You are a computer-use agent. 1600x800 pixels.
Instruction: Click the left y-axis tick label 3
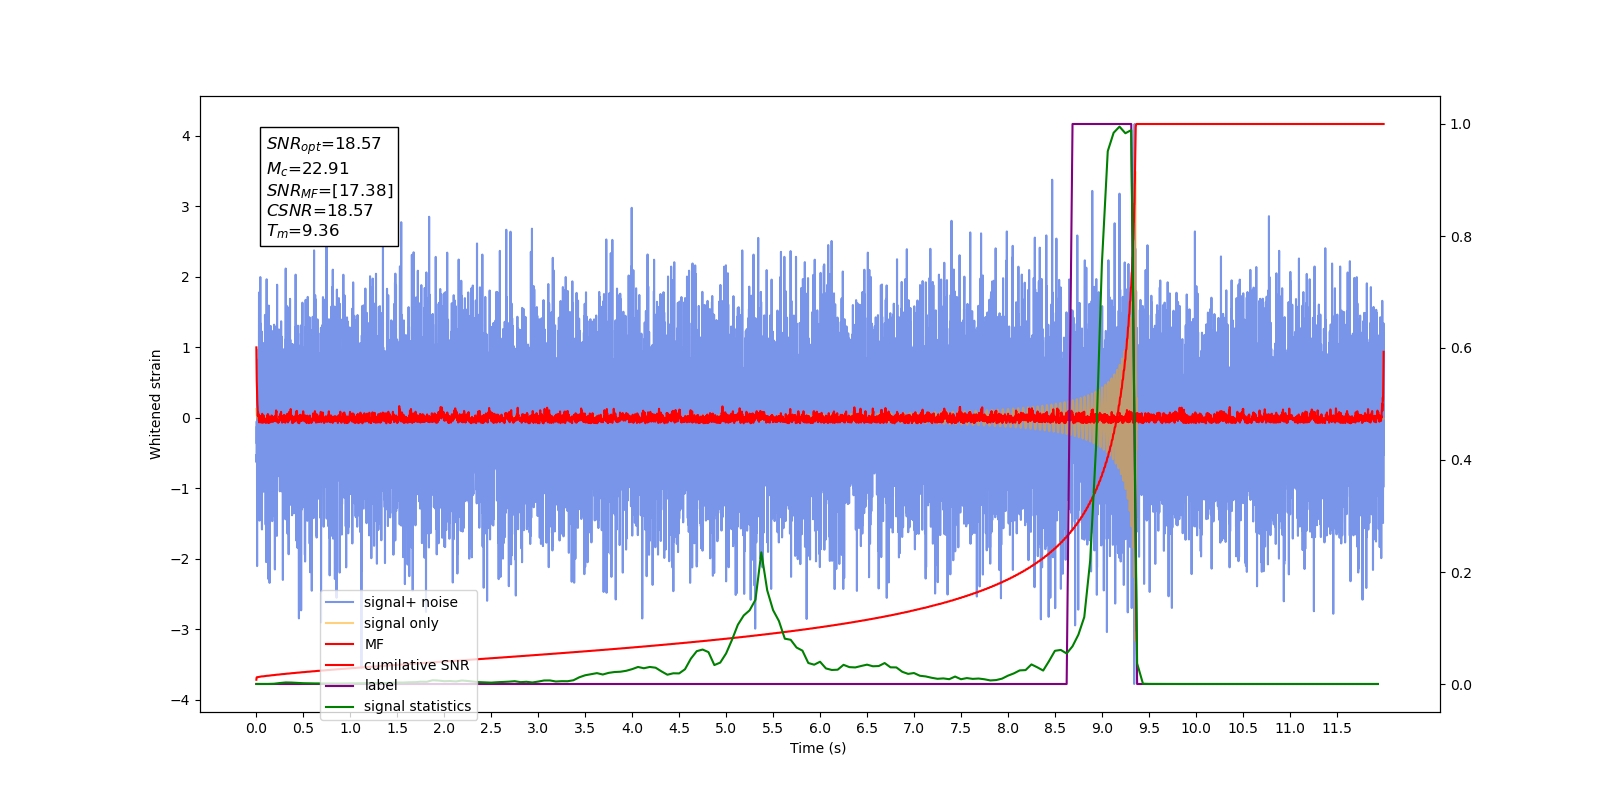click(185, 207)
